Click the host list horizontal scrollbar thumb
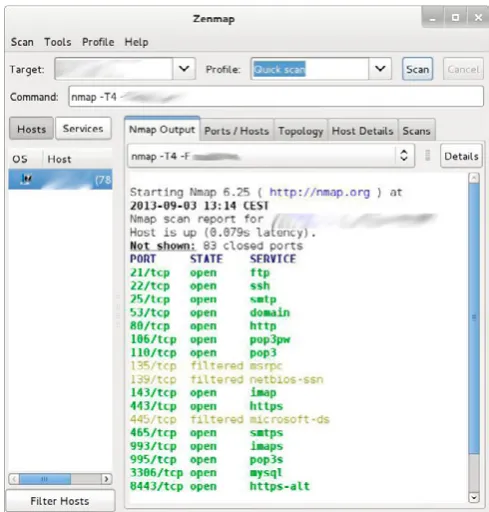Image resolution: width=489 pixels, height=512 pixels. click(45, 479)
